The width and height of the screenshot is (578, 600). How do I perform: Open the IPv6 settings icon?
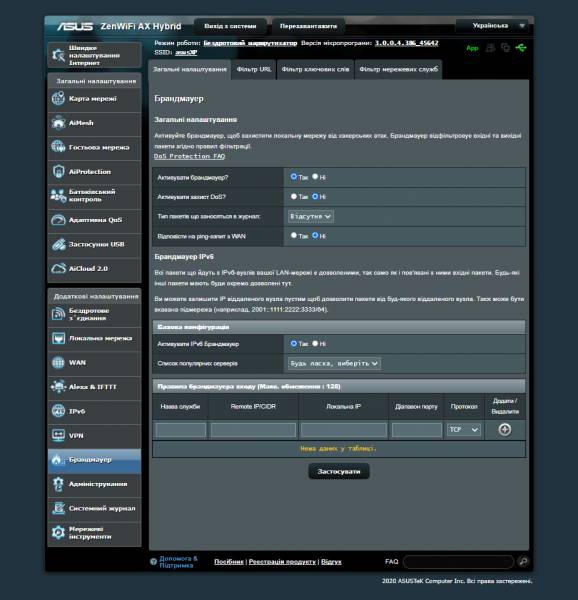click(x=58, y=411)
